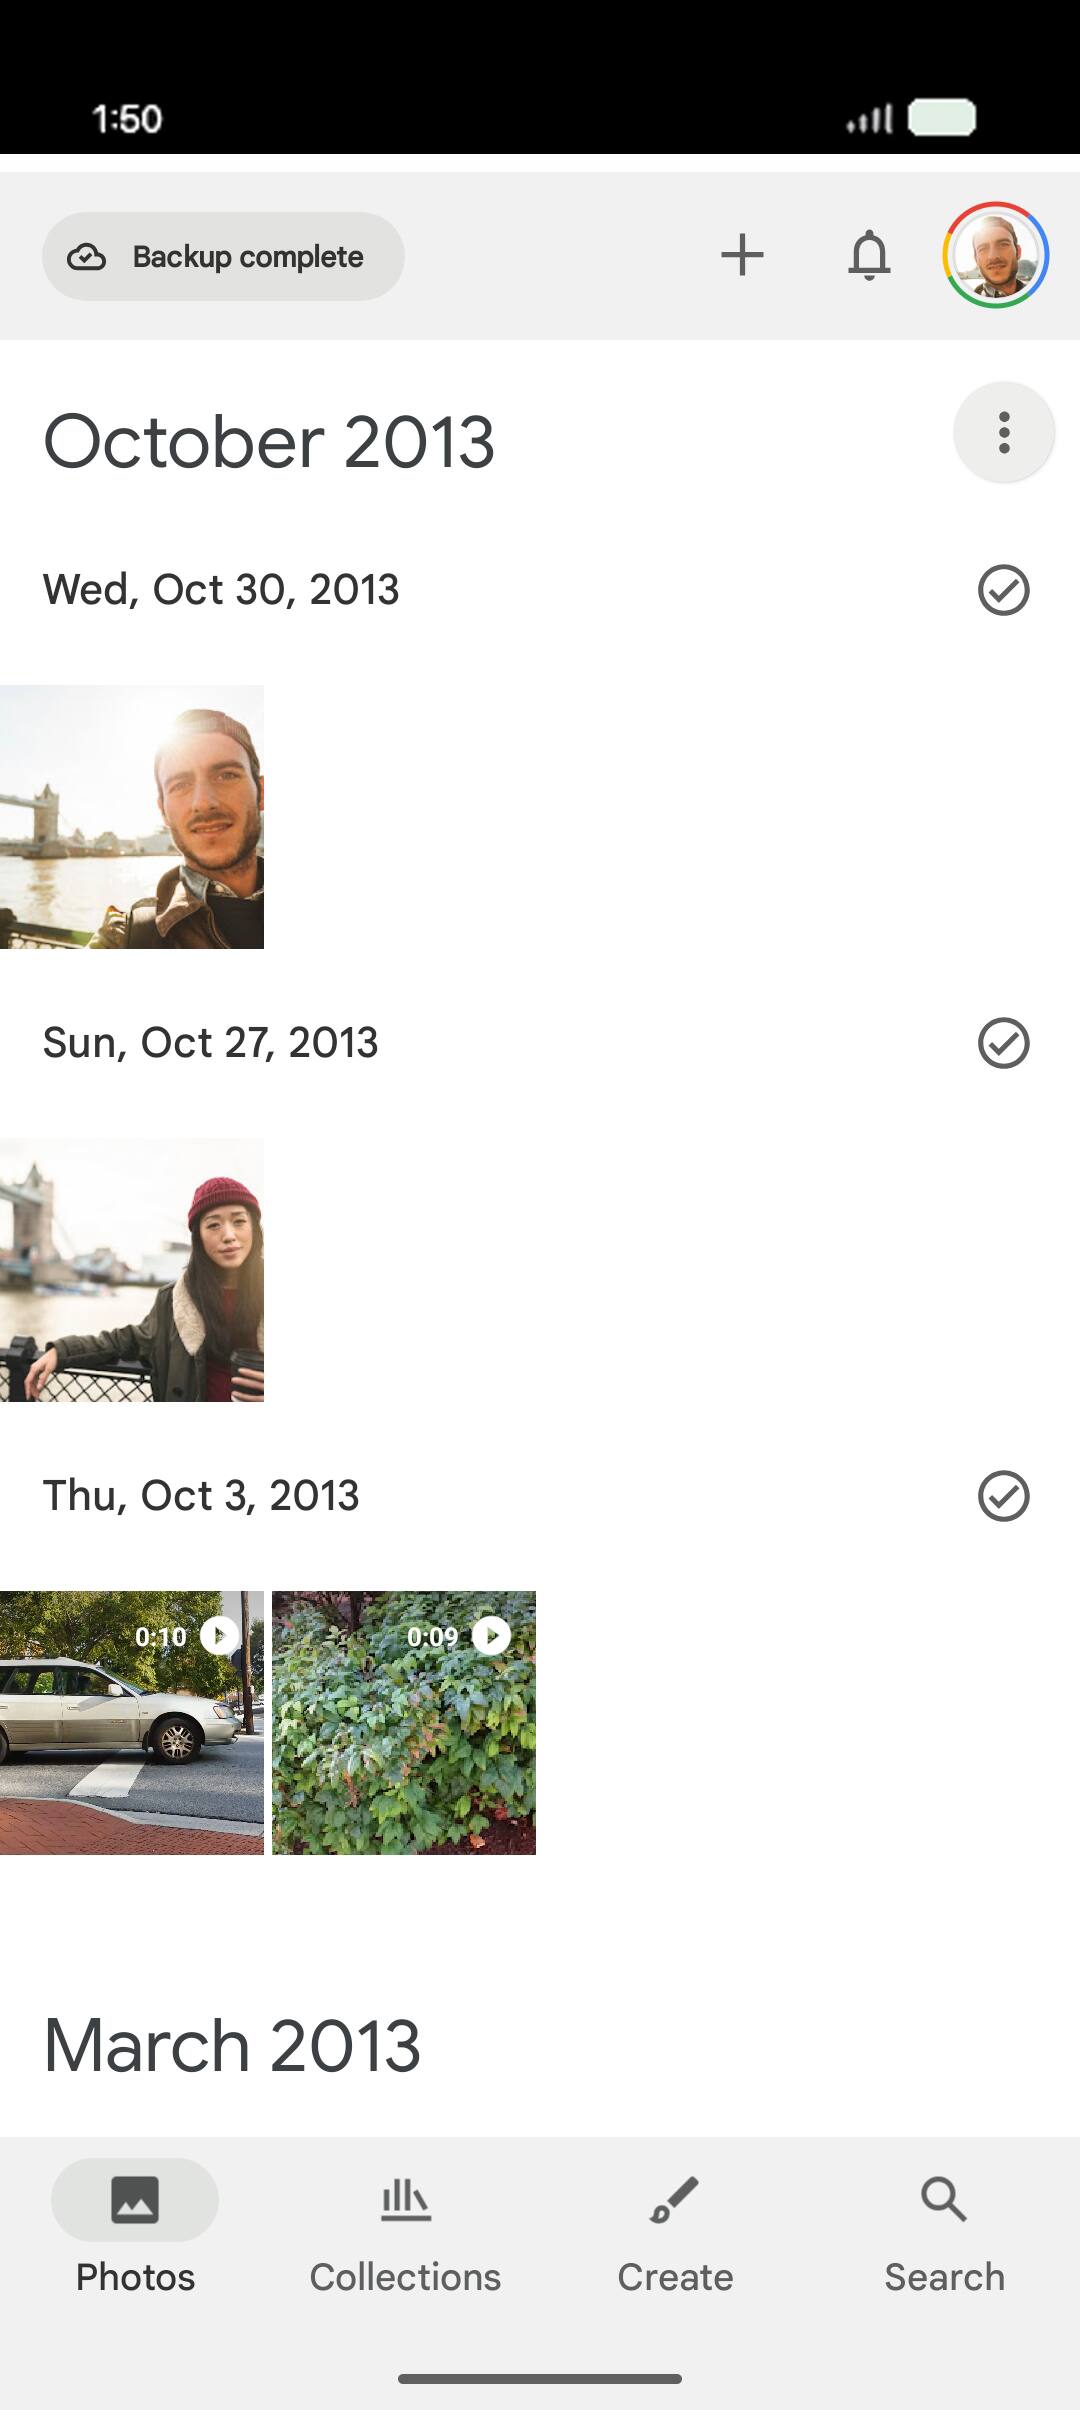Open the account profile avatar
The width and height of the screenshot is (1080, 2410).
tap(995, 255)
